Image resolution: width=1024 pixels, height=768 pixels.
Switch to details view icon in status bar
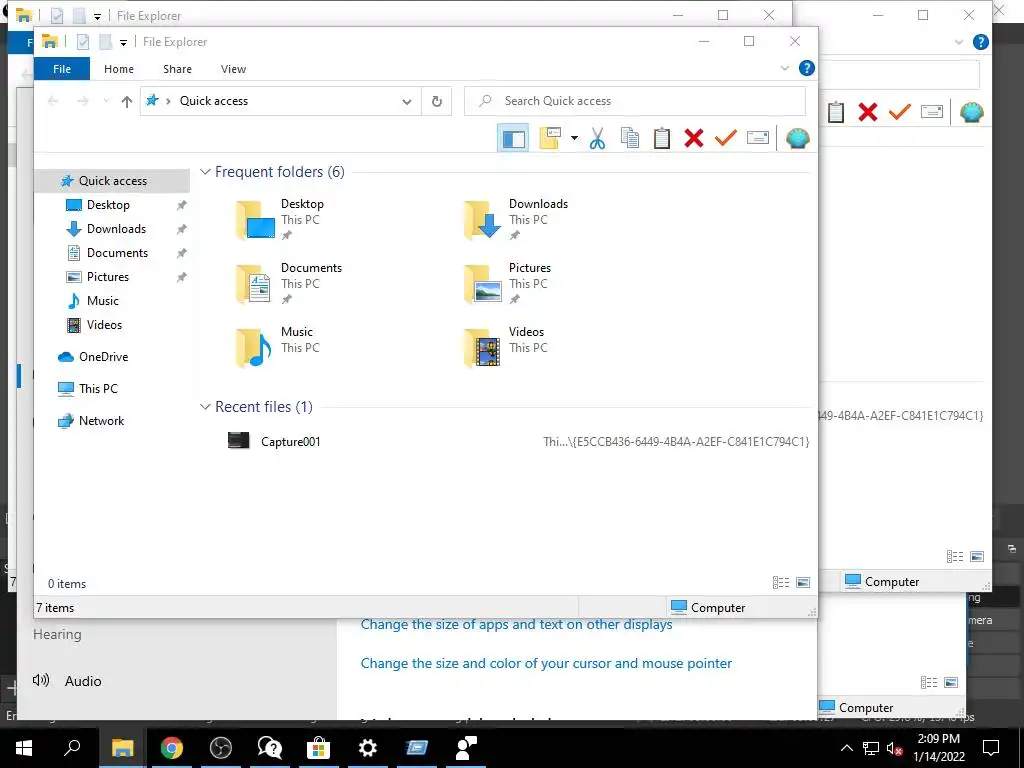click(781, 583)
